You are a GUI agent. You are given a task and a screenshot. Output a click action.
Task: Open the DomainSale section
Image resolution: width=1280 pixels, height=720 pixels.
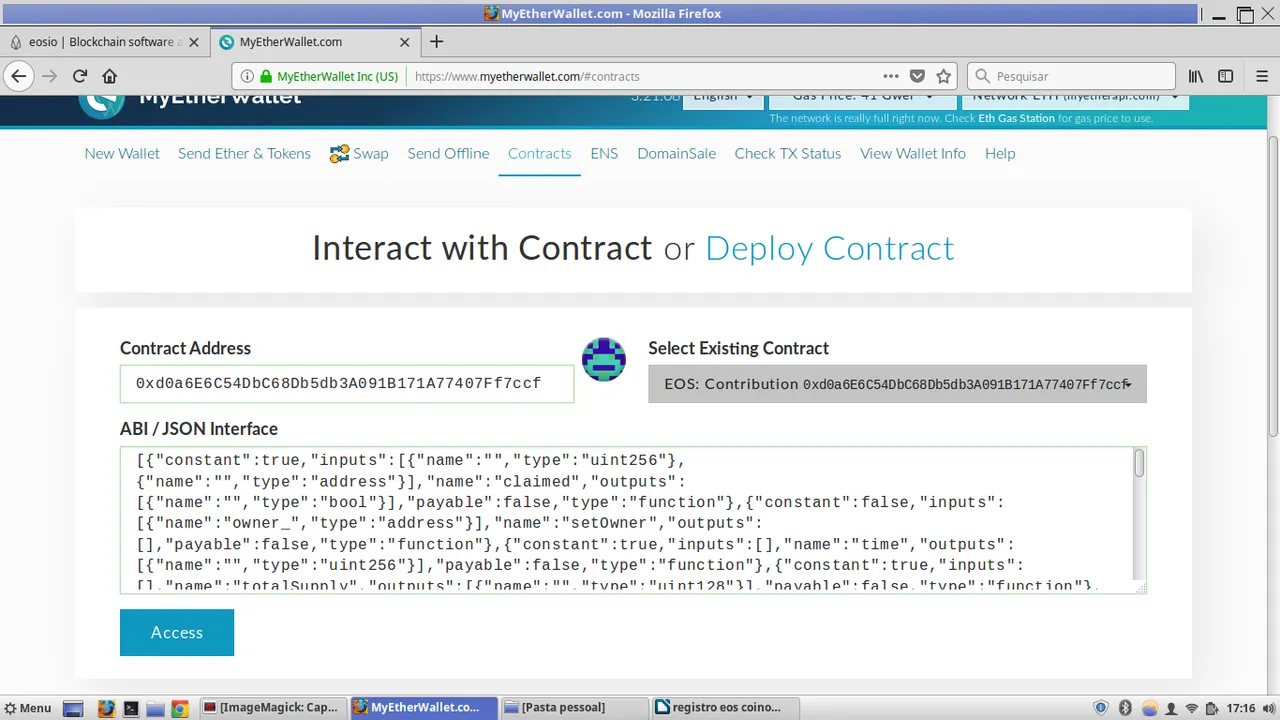pos(677,154)
